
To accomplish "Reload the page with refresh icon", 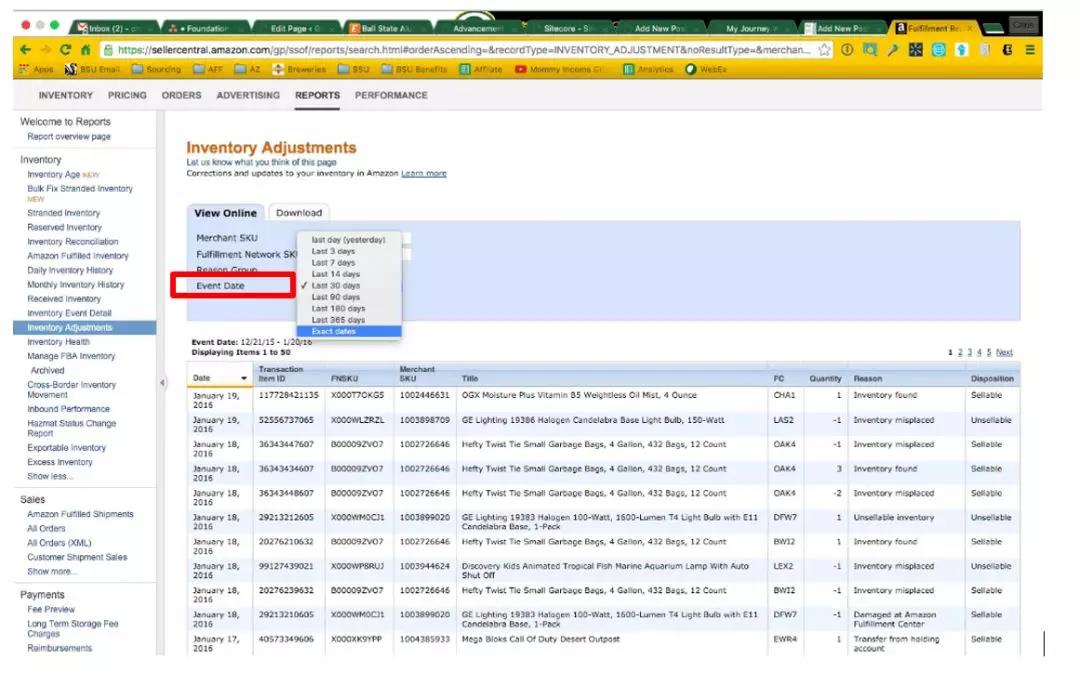I will pos(65,50).
